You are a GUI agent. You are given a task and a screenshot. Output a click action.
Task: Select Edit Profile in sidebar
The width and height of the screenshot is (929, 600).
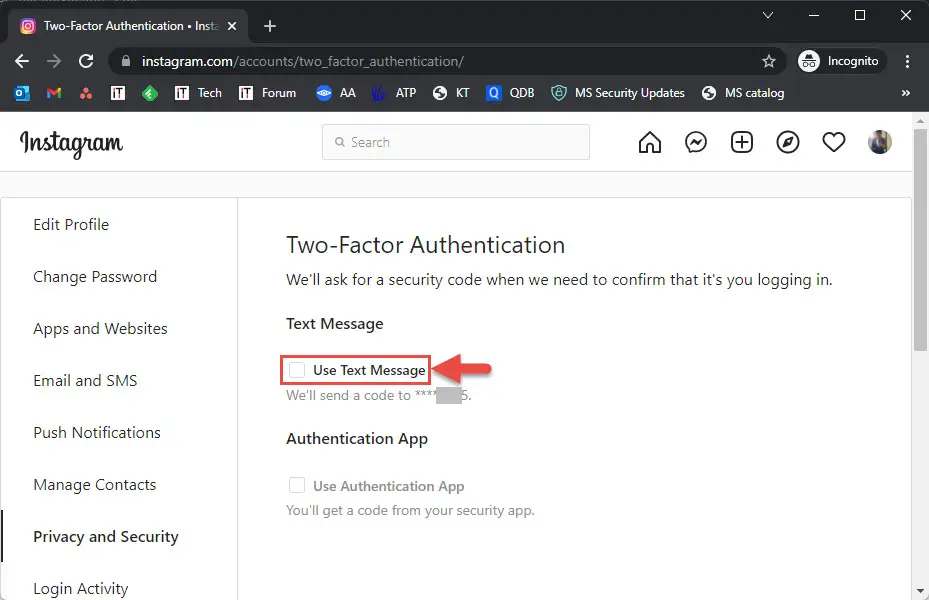click(x=71, y=225)
